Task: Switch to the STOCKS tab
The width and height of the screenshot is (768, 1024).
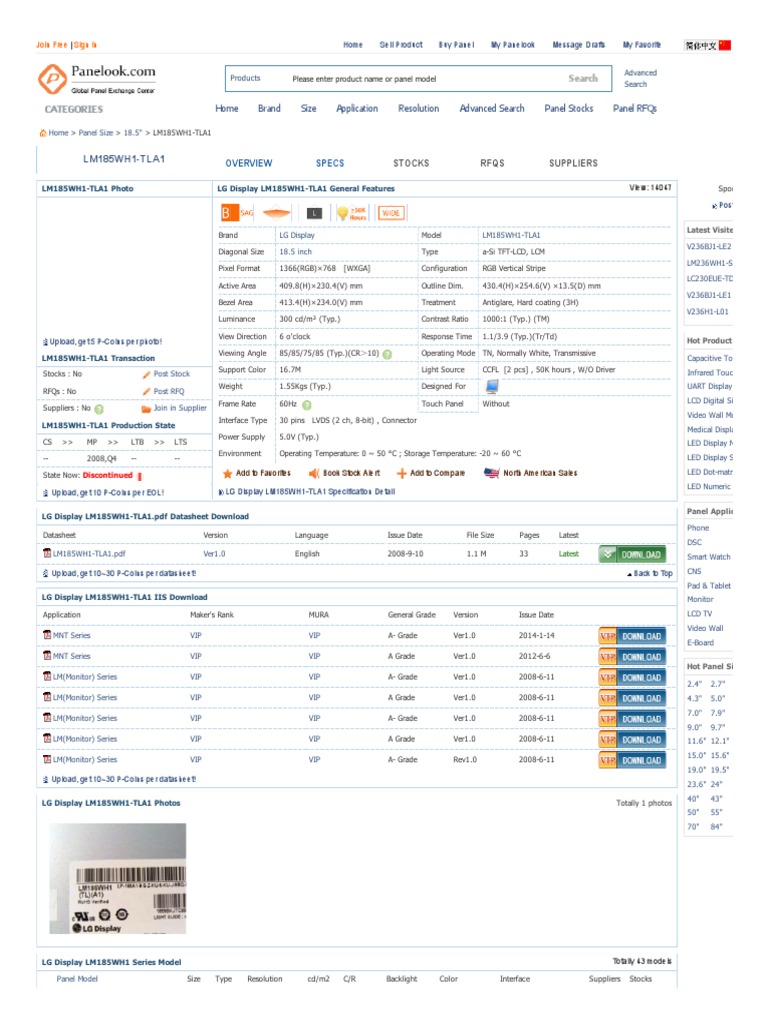Action: [411, 163]
